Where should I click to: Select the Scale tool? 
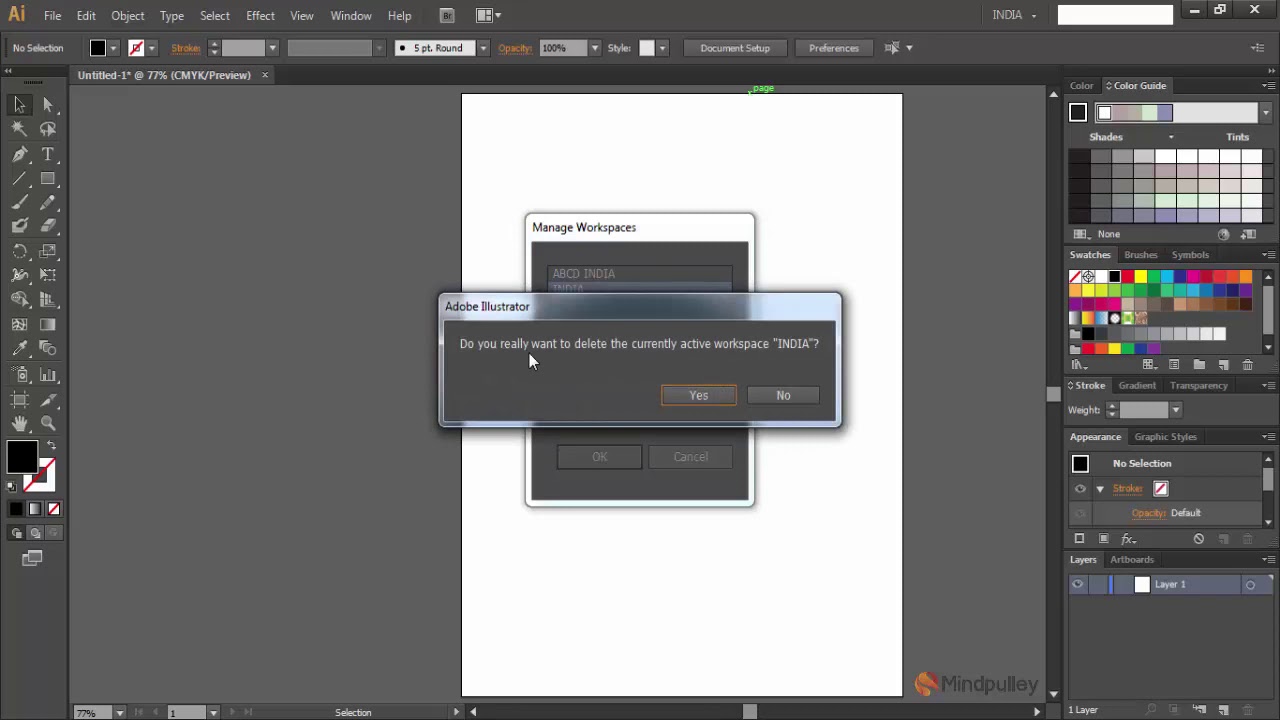(x=48, y=251)
